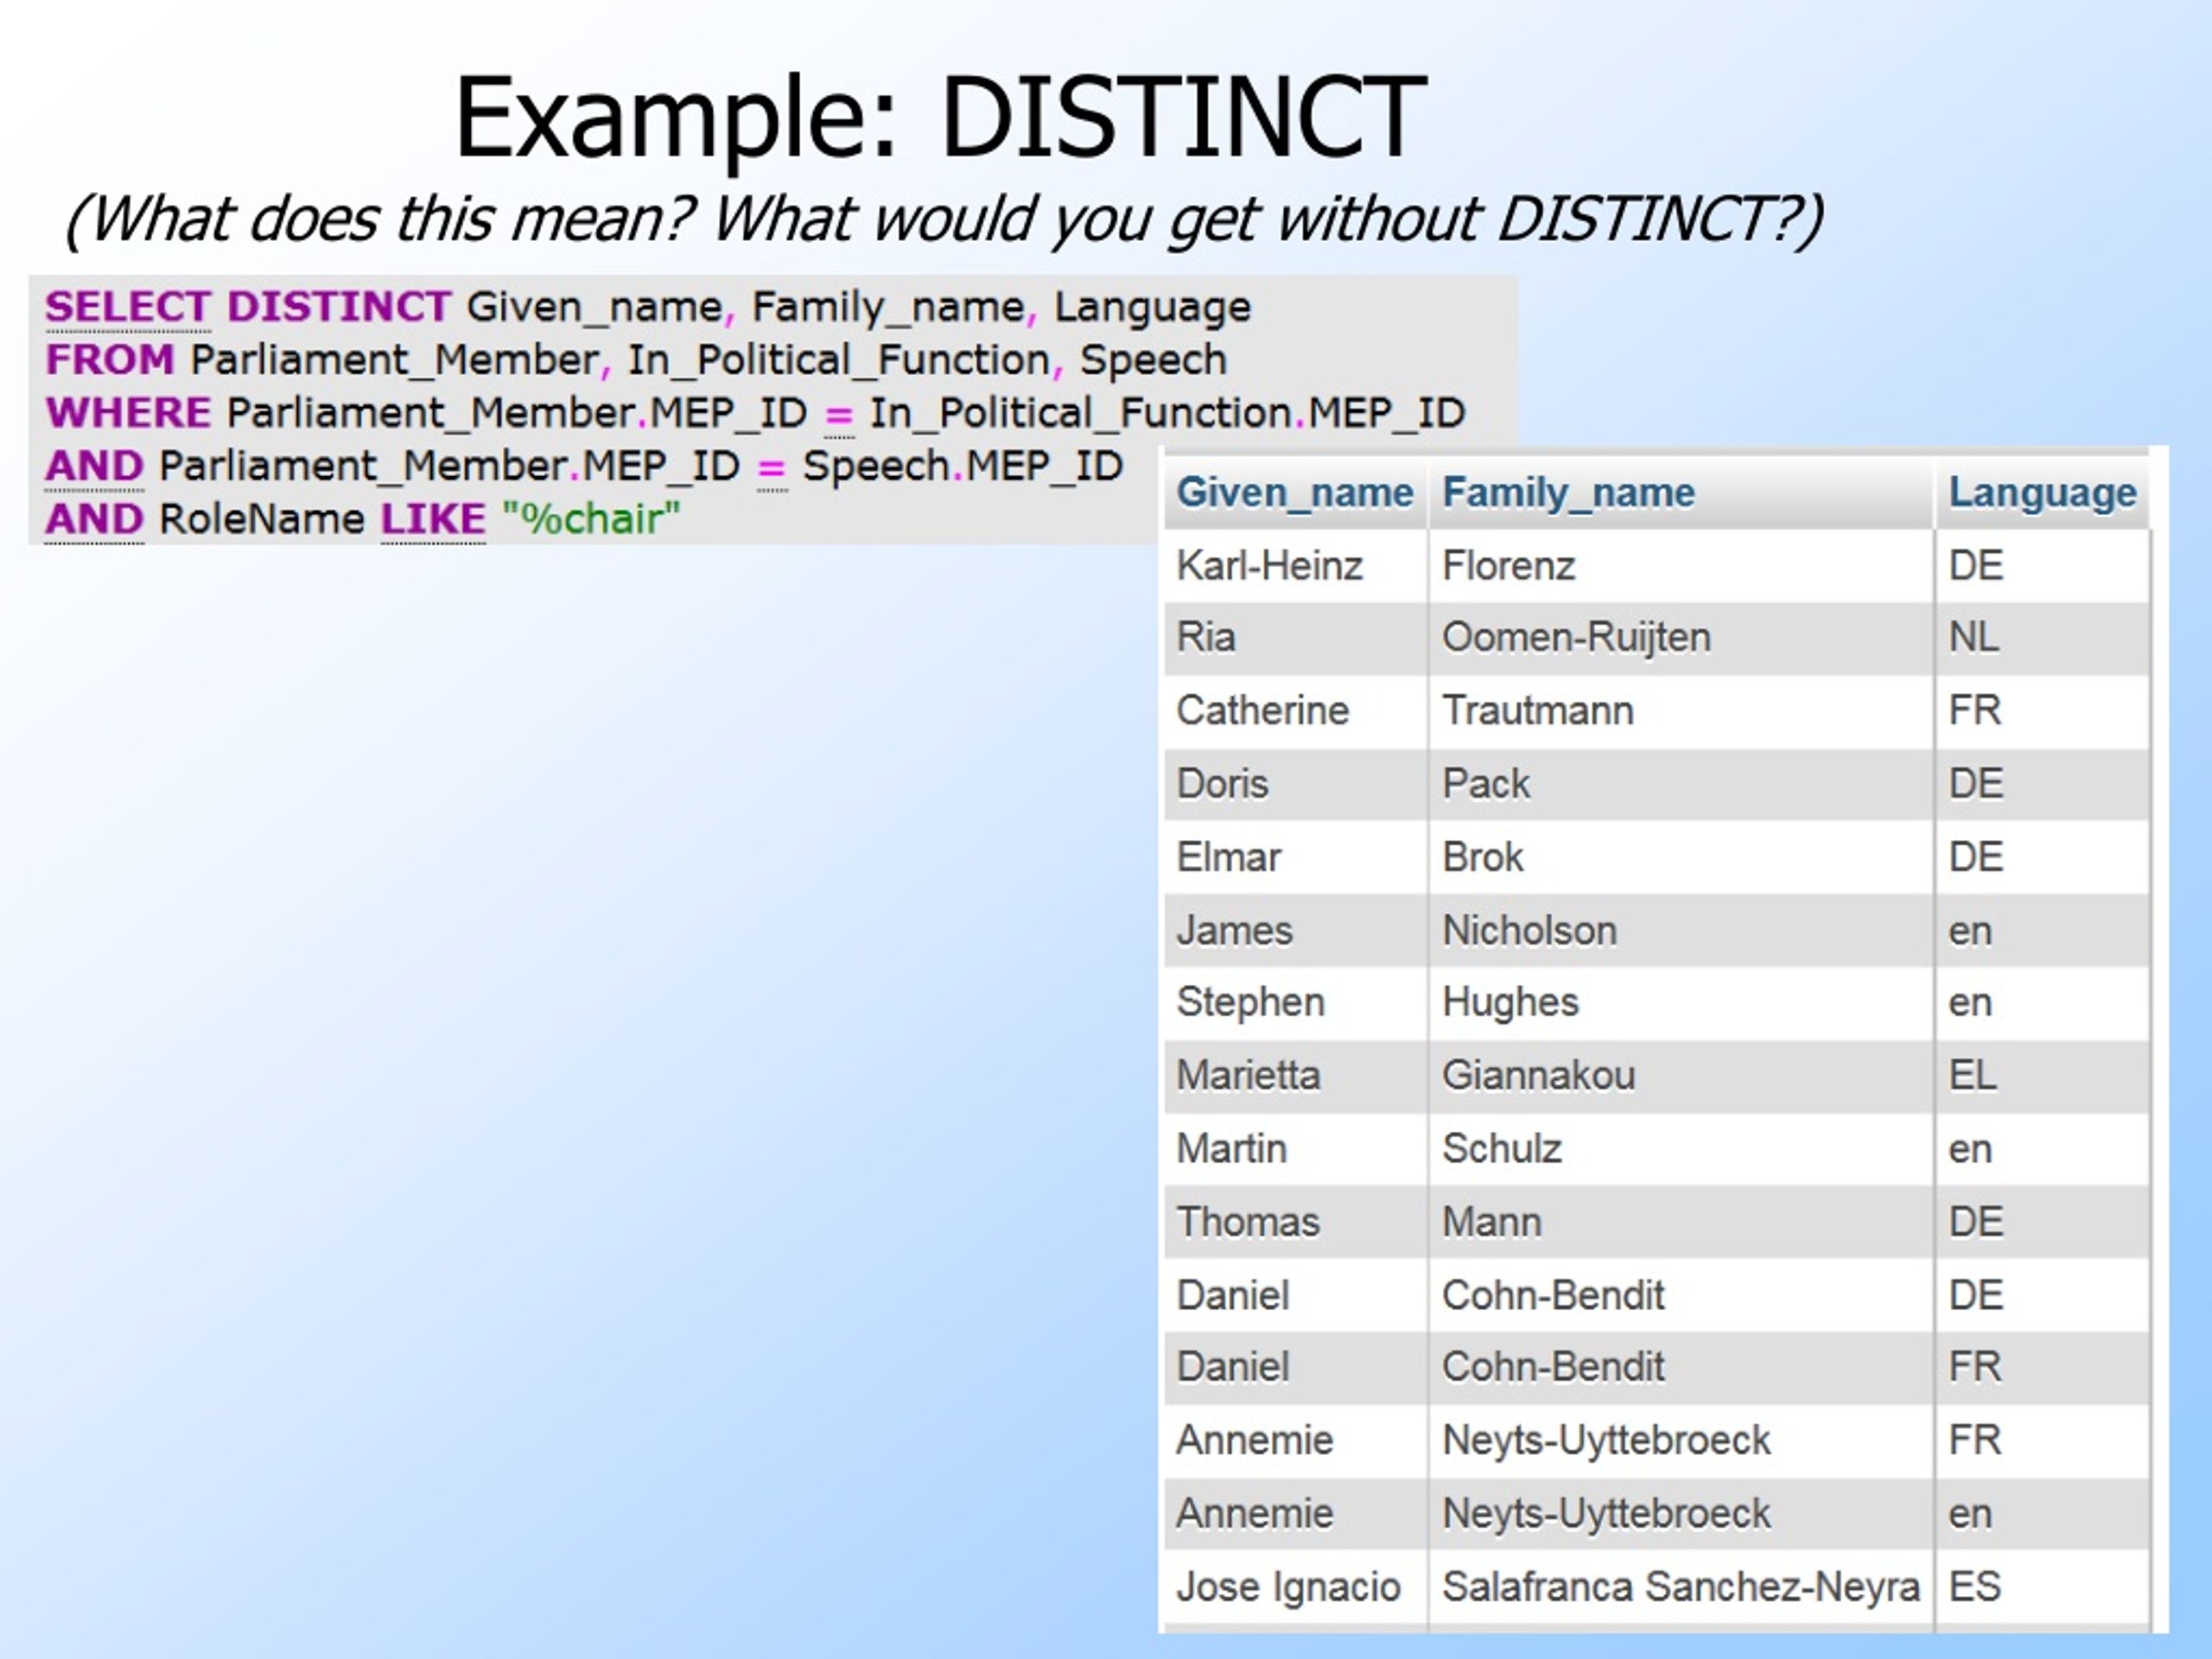Viewport: 2212px width, 1659px height.
Task: Click the Schulz cell
Action: (1680, 1149)
